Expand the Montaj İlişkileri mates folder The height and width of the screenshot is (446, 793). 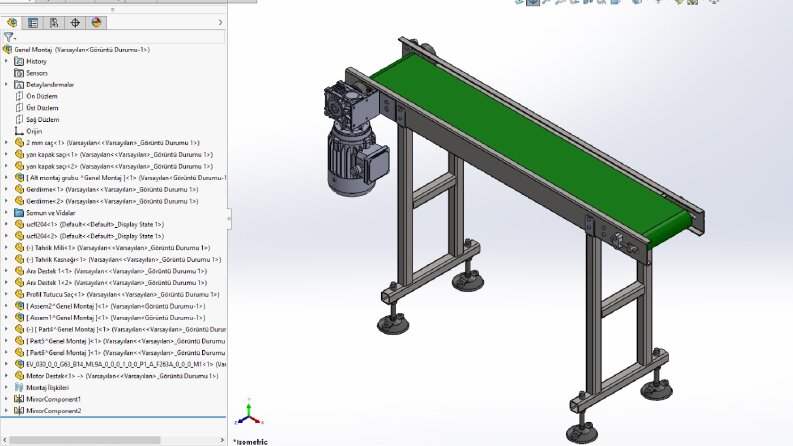tap(6, 387)
